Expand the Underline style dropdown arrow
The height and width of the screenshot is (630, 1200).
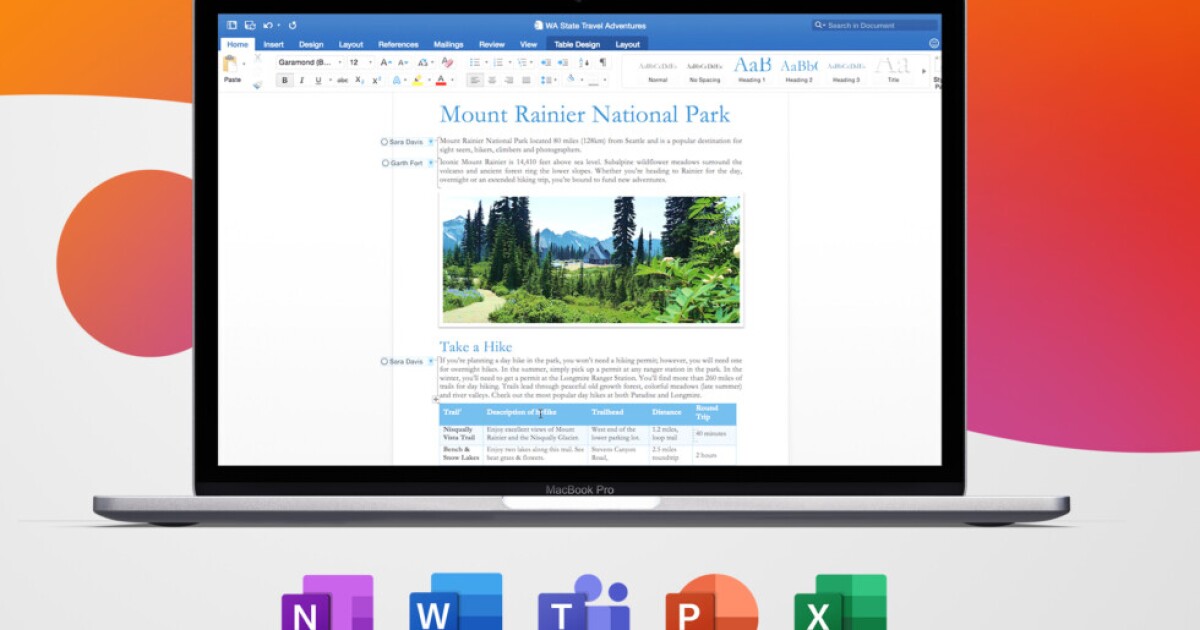[330, 80]
